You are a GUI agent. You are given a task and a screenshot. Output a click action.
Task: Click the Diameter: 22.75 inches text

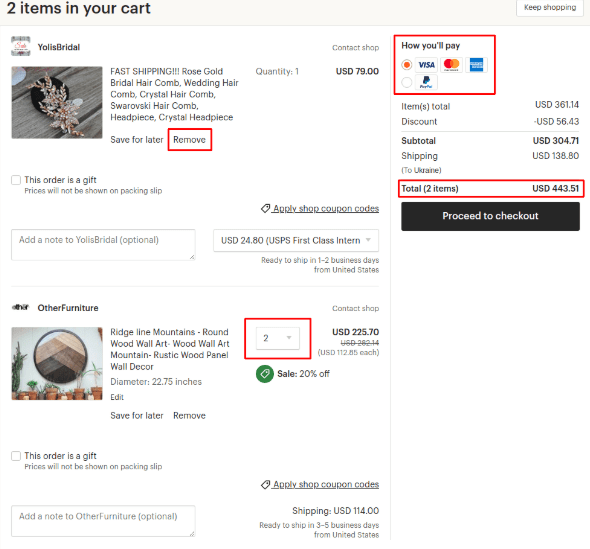(156, 382)
